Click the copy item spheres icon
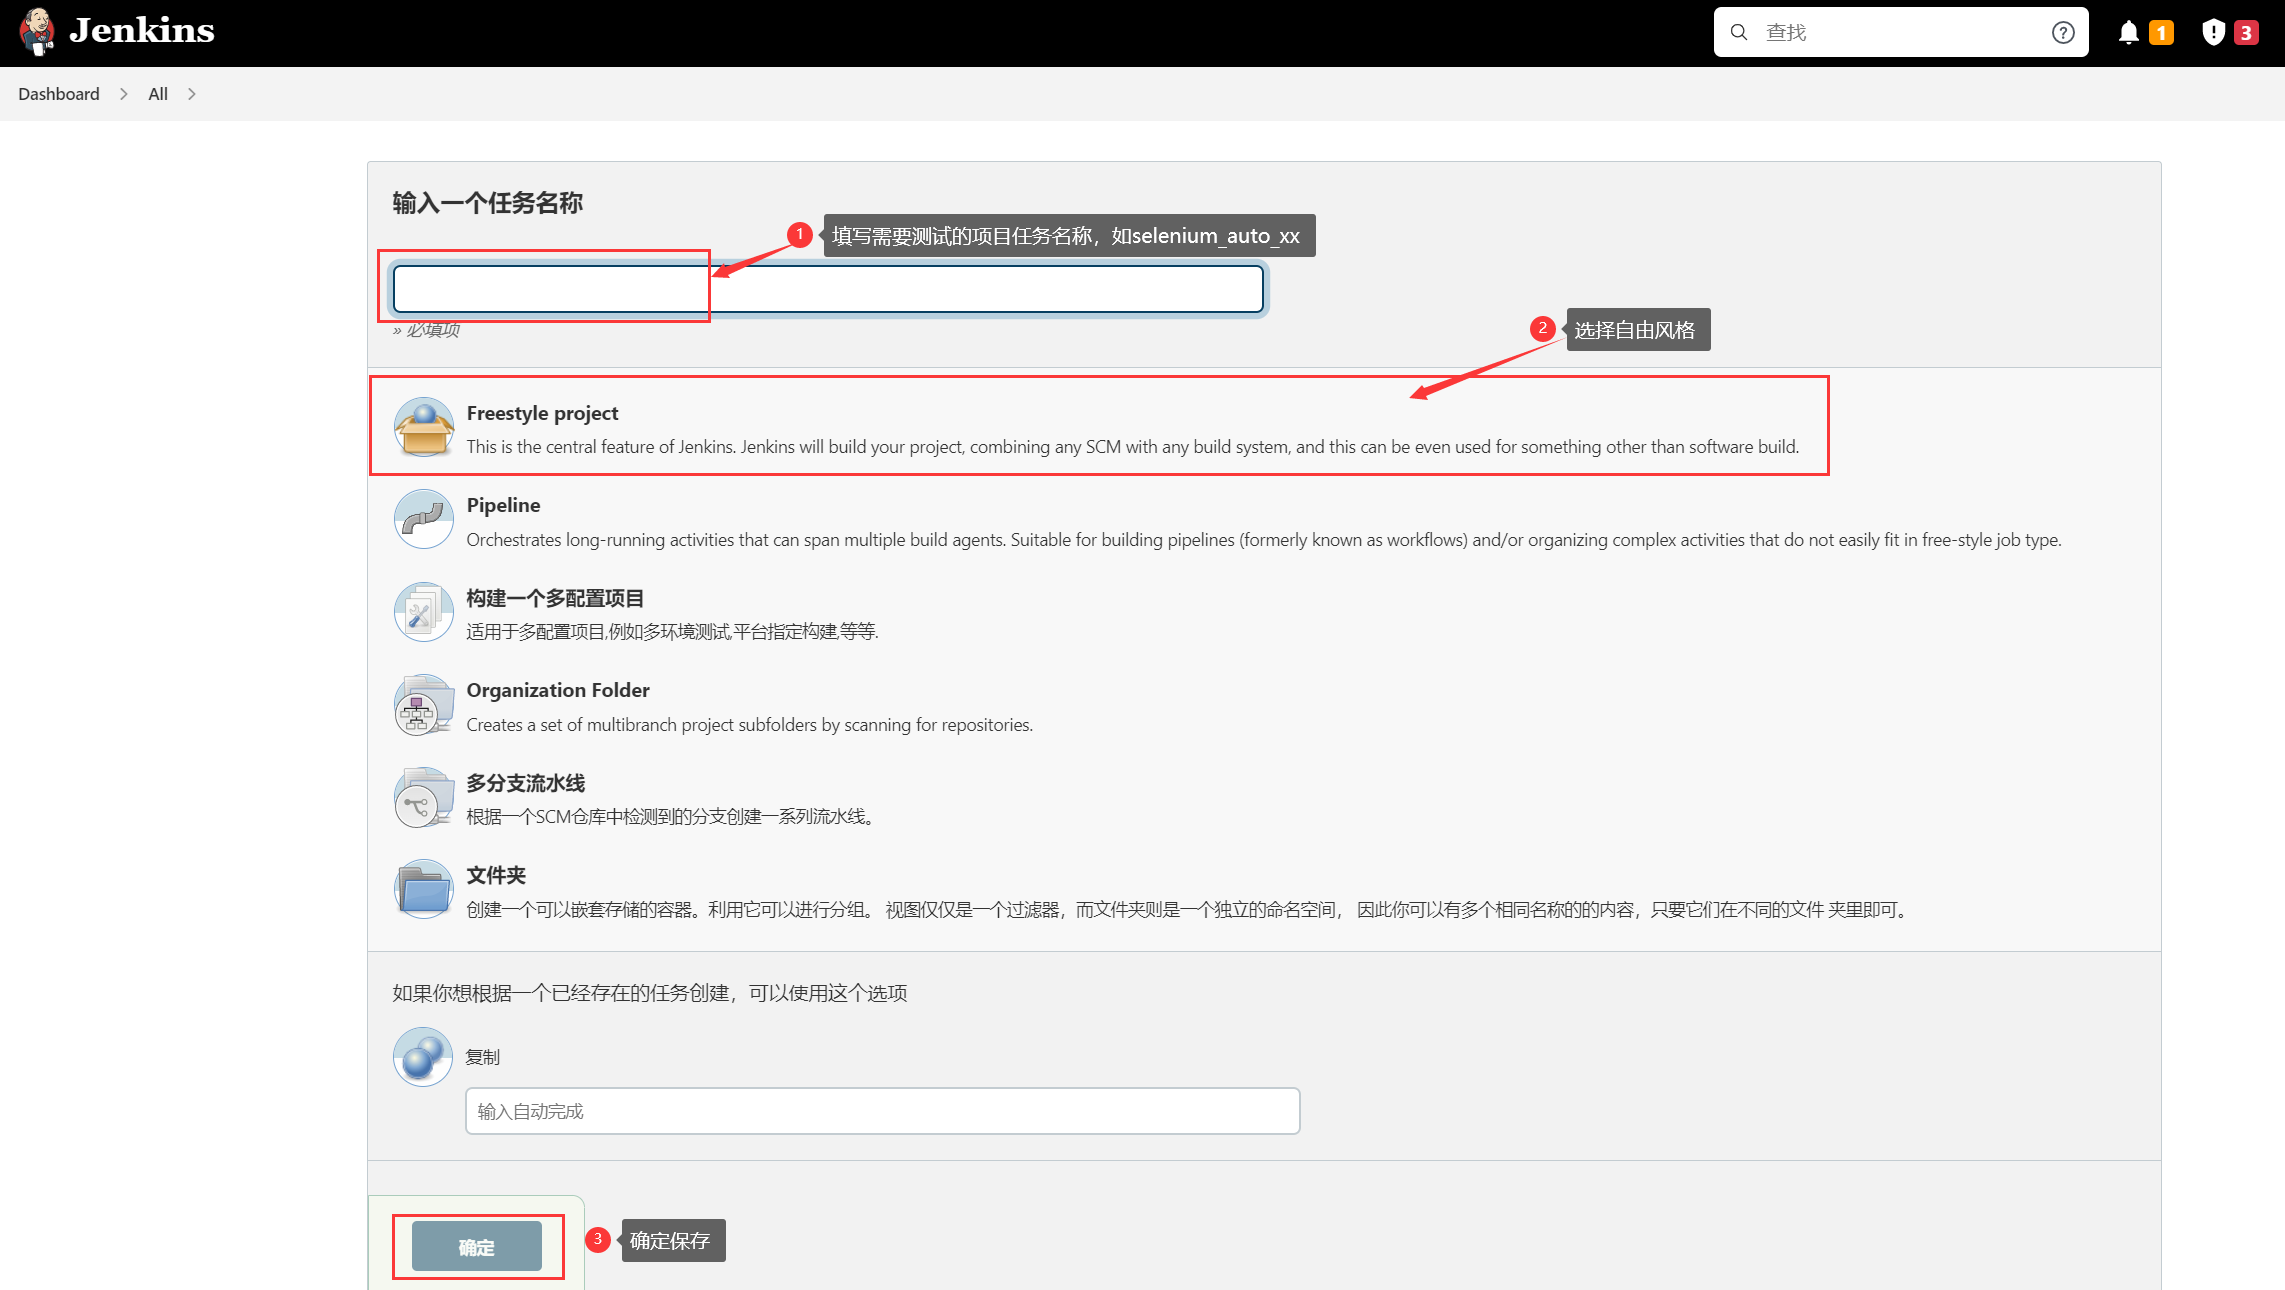The height and width of the screenshot is (1290, 2285). click(x=423, y=1057)
